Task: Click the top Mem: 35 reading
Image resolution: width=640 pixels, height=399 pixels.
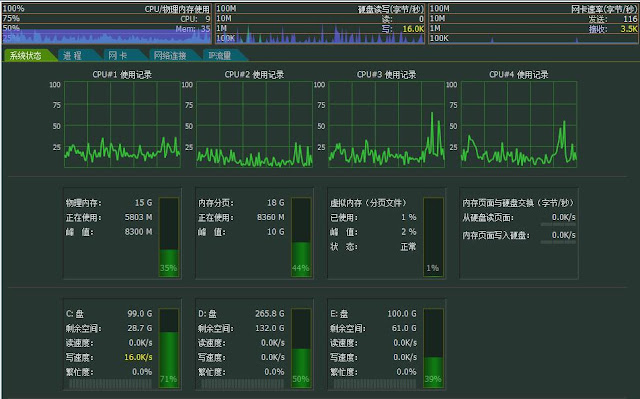Action: click(x=193, y=29)
